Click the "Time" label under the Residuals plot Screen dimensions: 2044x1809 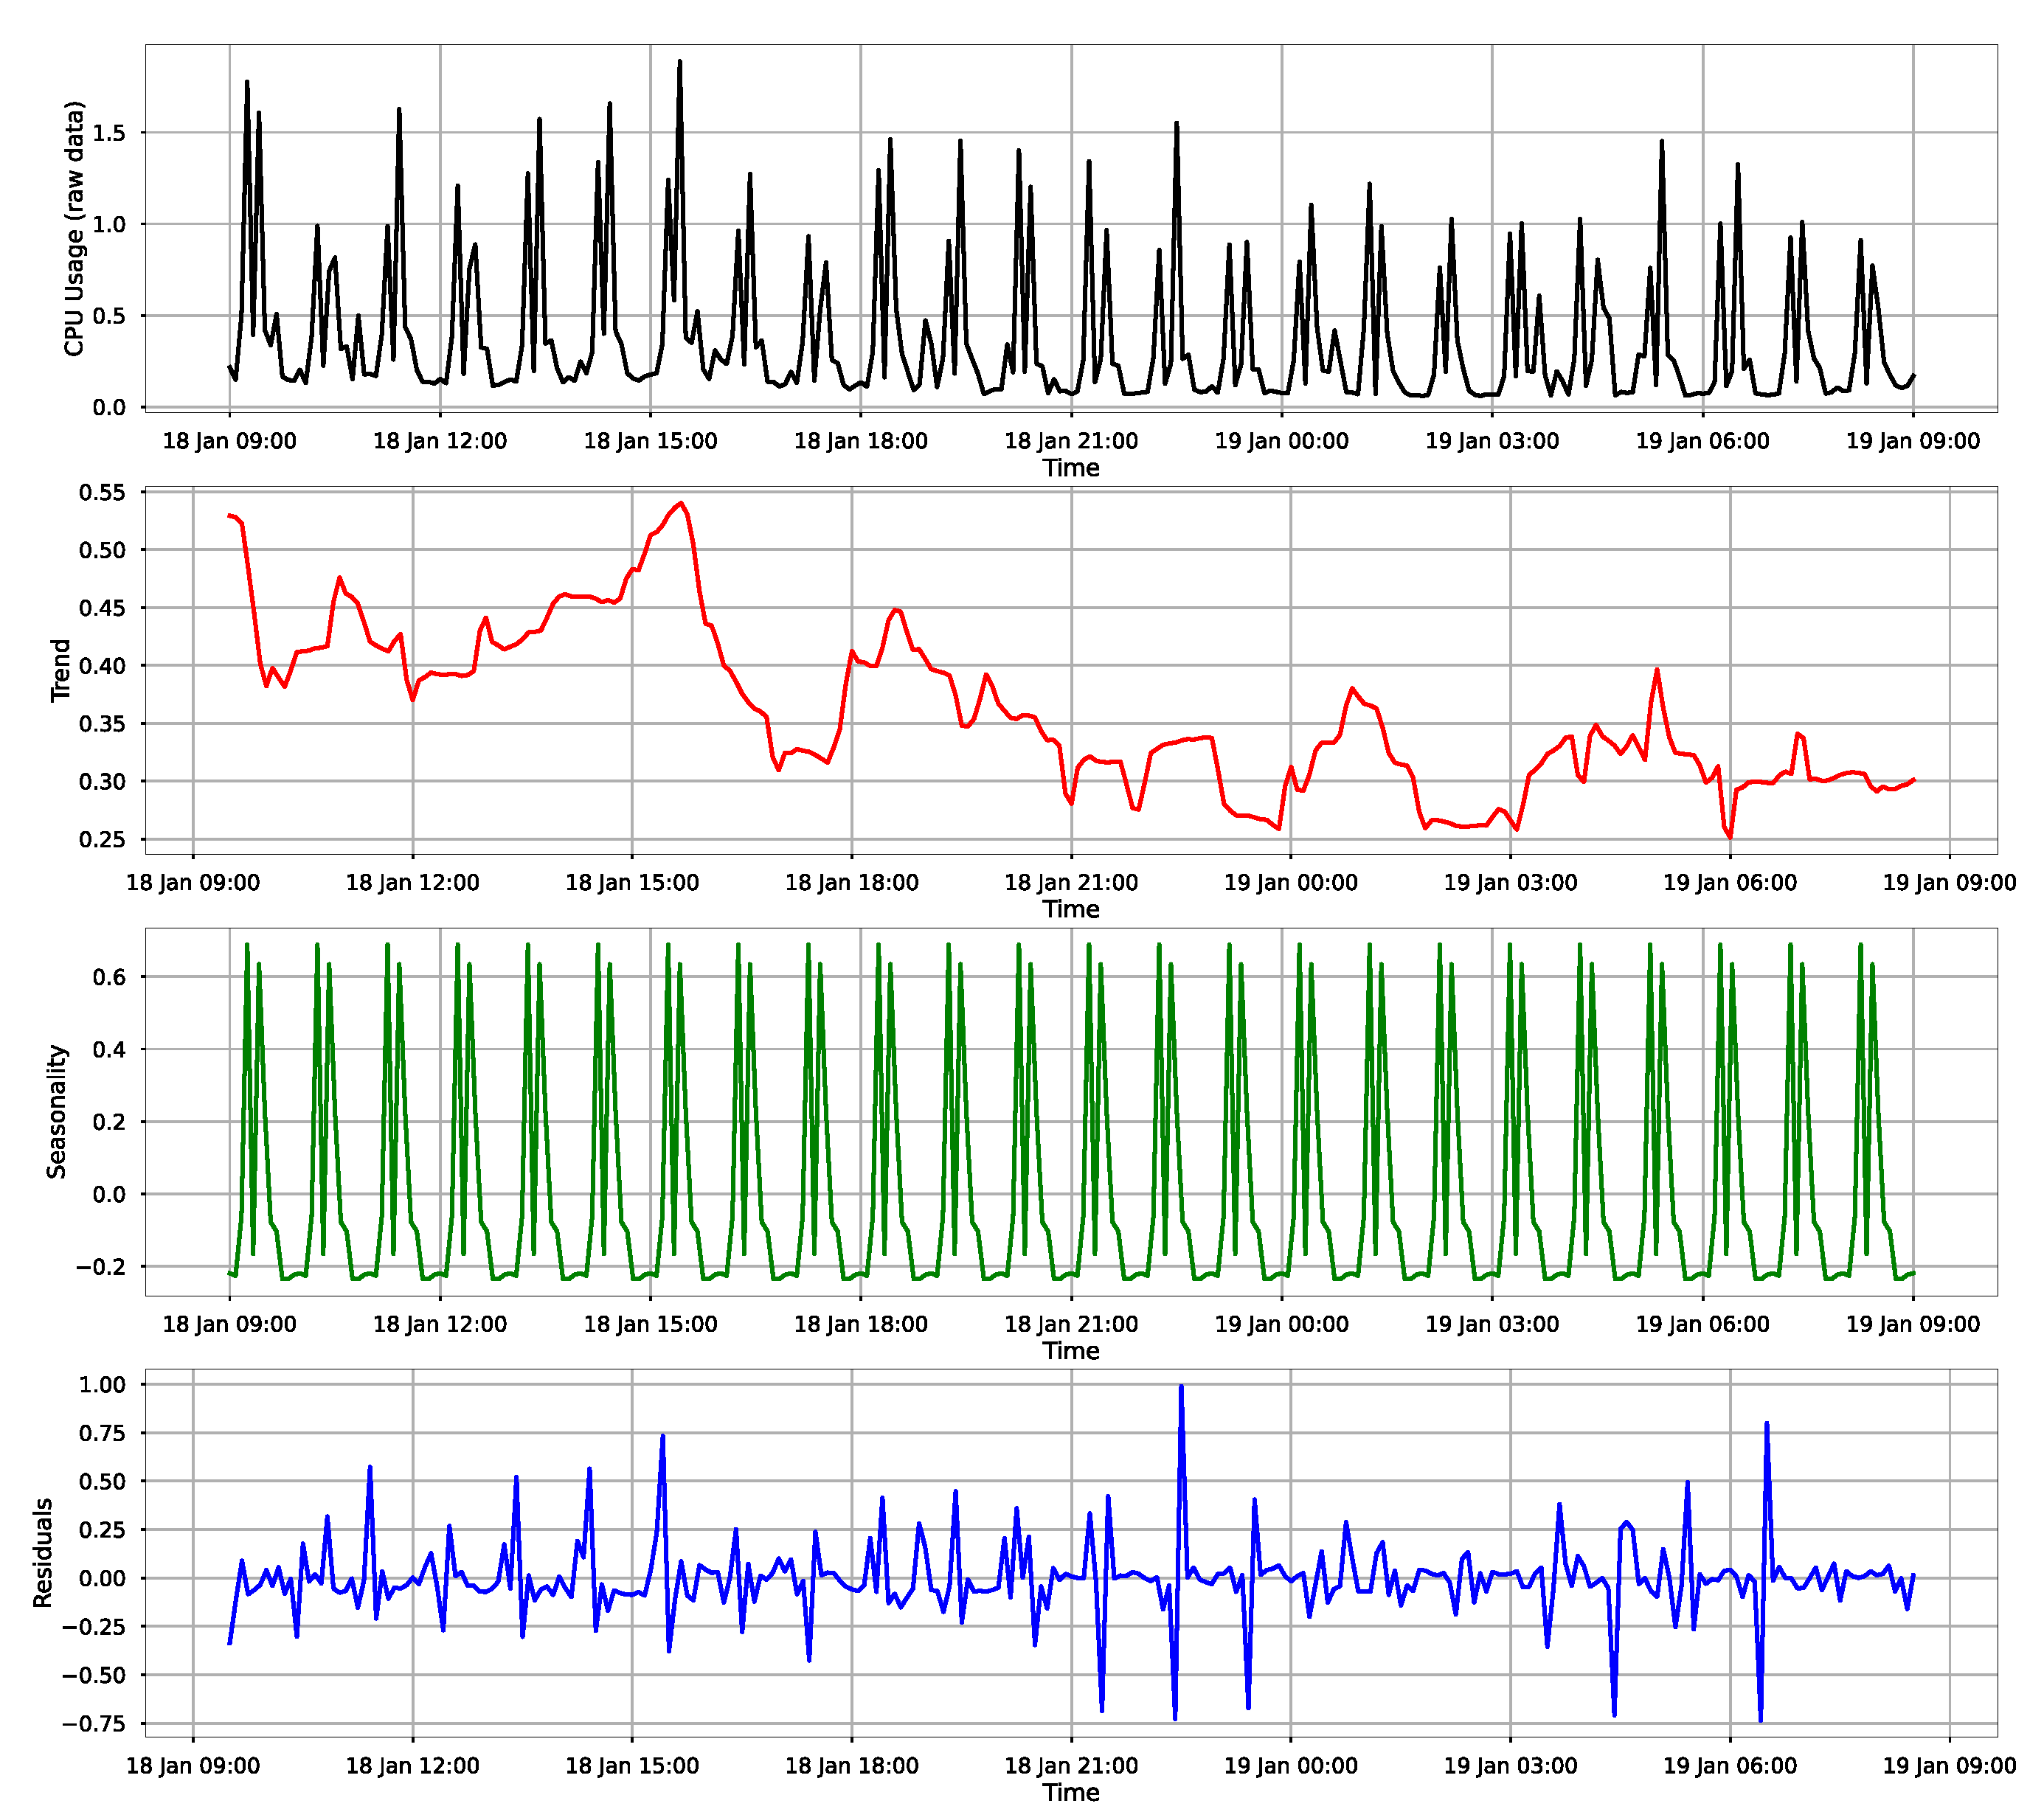click(x=1071, y=1792)
